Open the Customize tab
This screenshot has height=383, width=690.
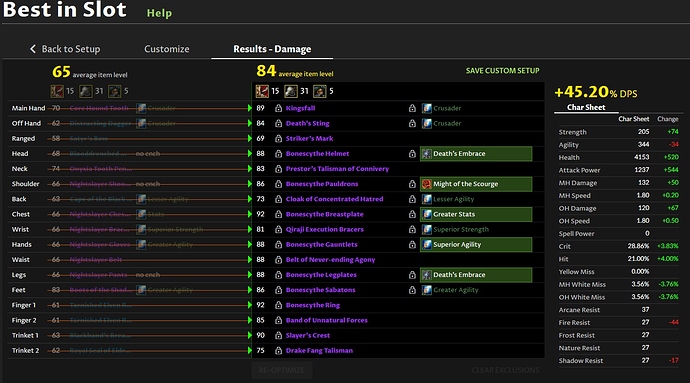(x=167, y=49)
